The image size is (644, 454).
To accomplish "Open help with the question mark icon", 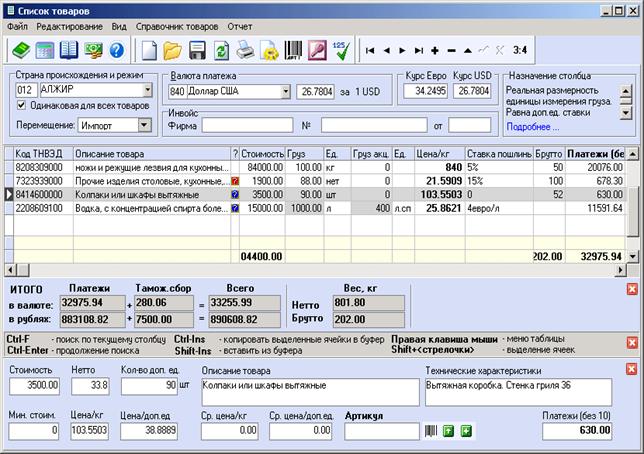I will pyautogui.click(x=117, y=51).
